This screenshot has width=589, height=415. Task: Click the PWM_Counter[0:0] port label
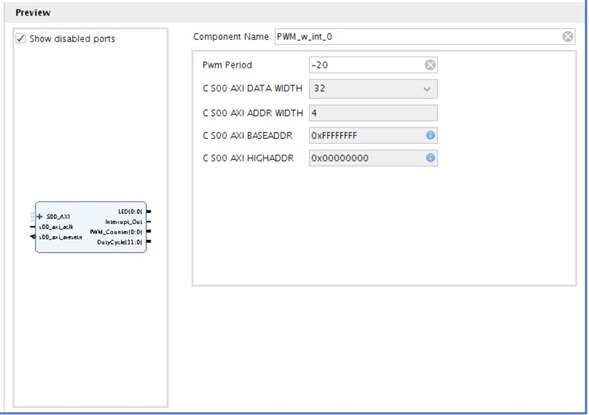(x=116, y=232)
